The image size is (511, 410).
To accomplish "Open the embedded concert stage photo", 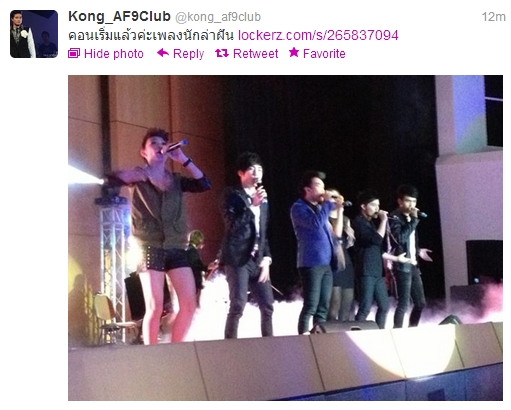I will tap(285, 238).
